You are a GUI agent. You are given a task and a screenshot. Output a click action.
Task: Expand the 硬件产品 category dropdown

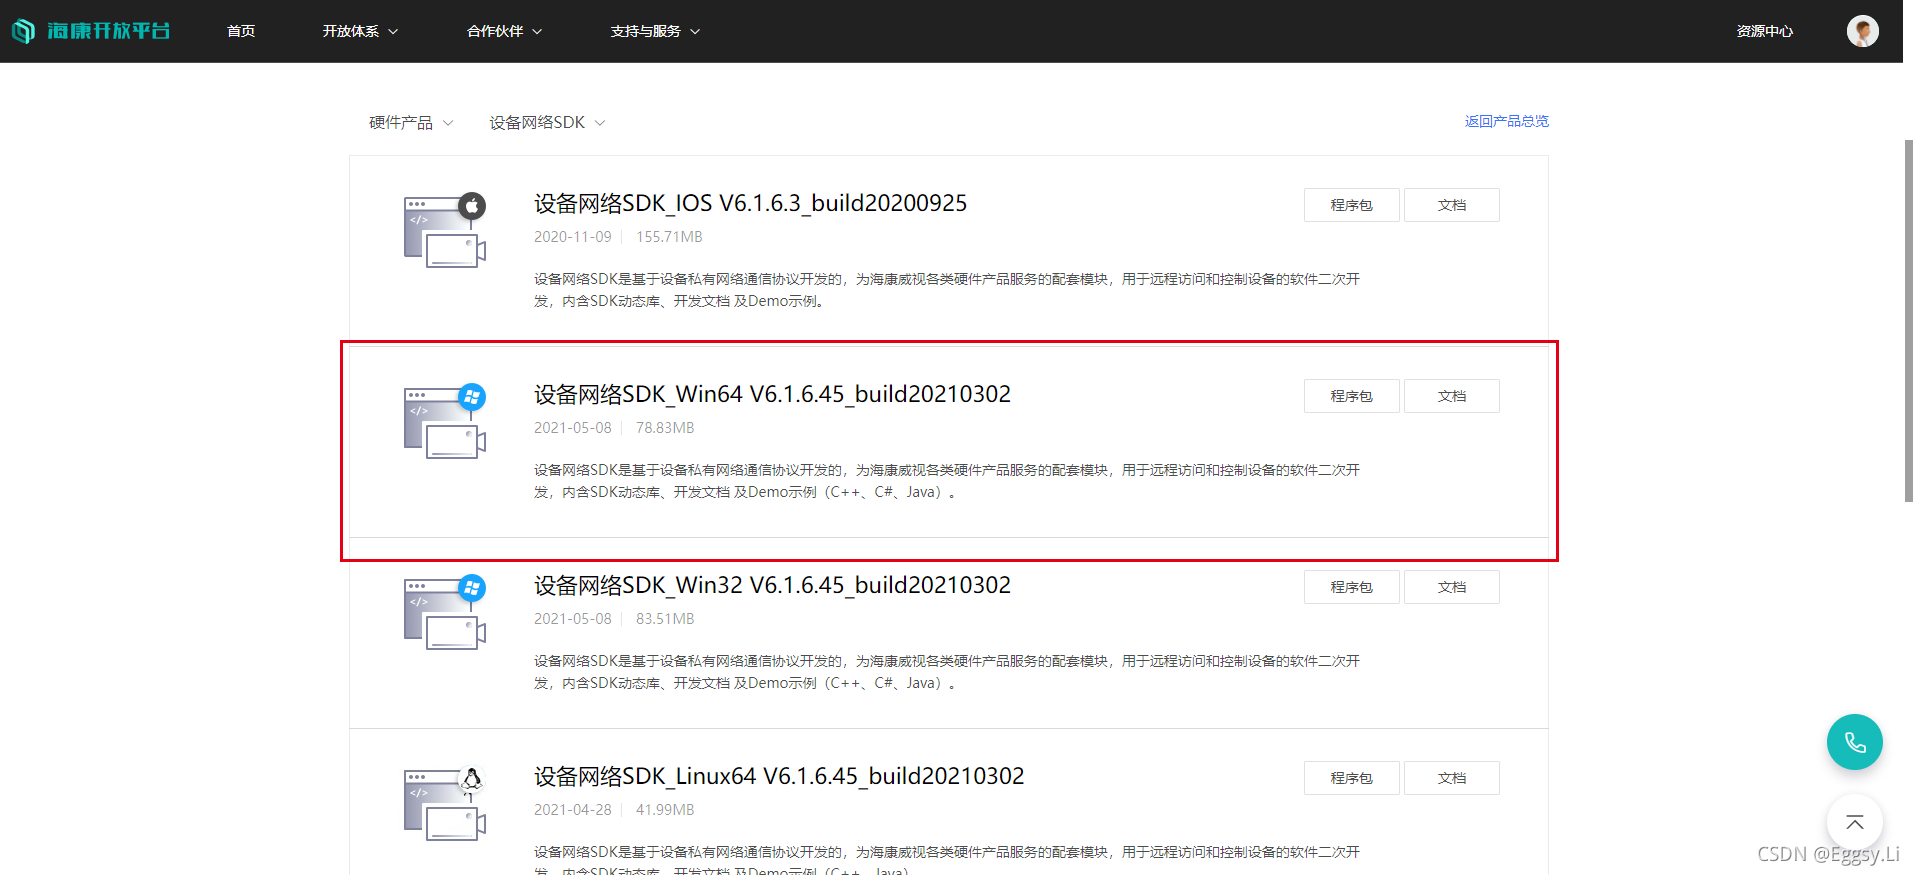411,122
